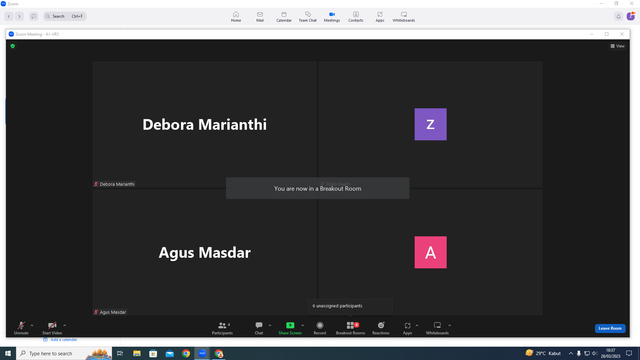Screen dimensions: 640x360
Task: Open the Mail tab in Zoom
Action: (260, 17)
